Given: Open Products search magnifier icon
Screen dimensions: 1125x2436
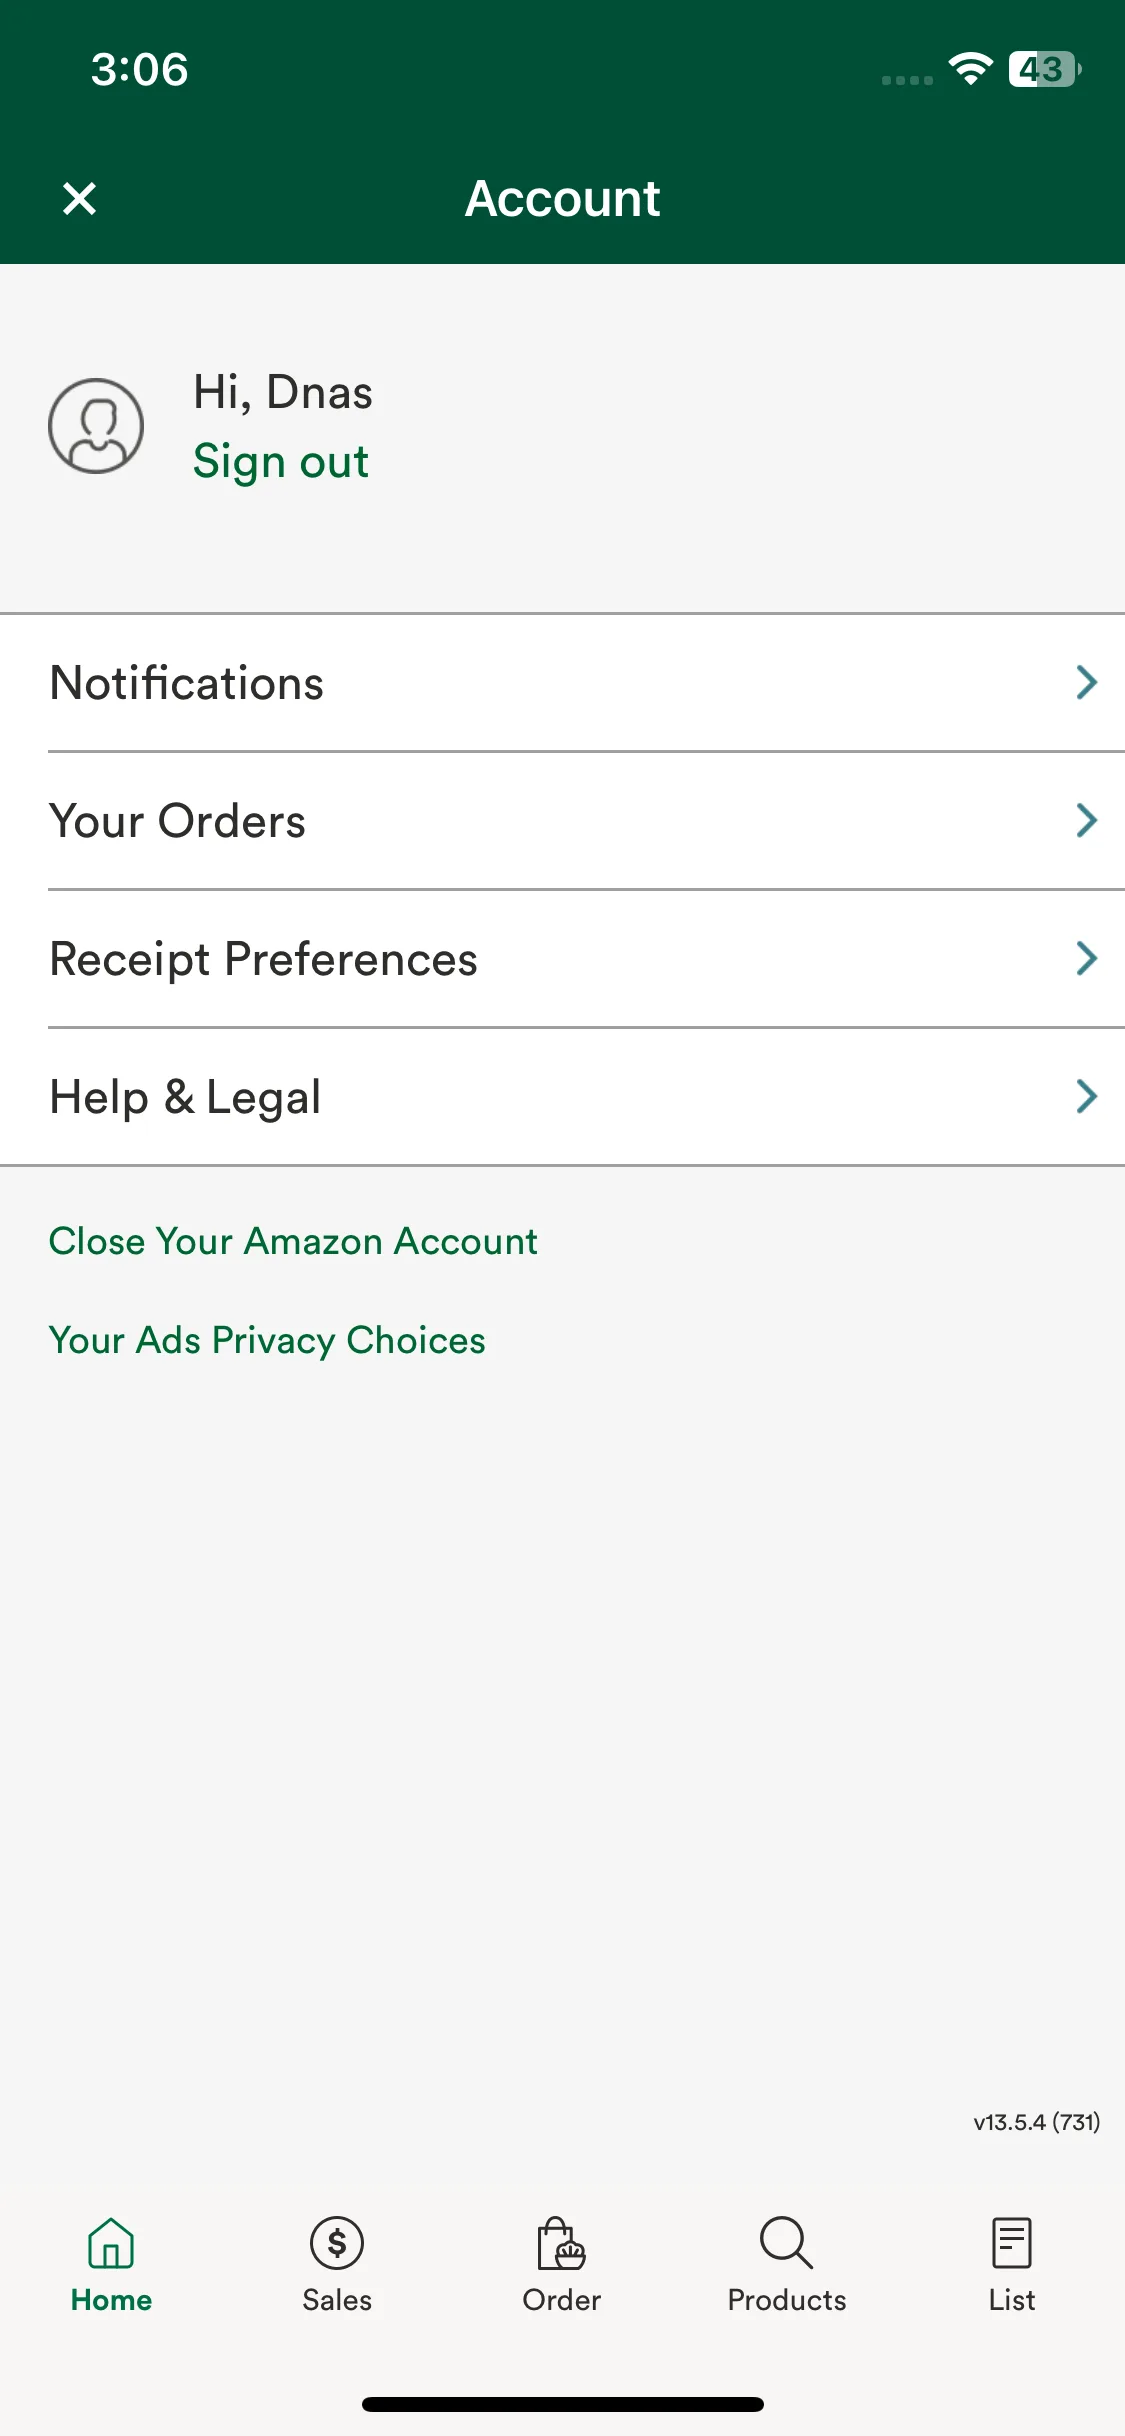Looking at the screenshot, I should tap(786, 2243).
